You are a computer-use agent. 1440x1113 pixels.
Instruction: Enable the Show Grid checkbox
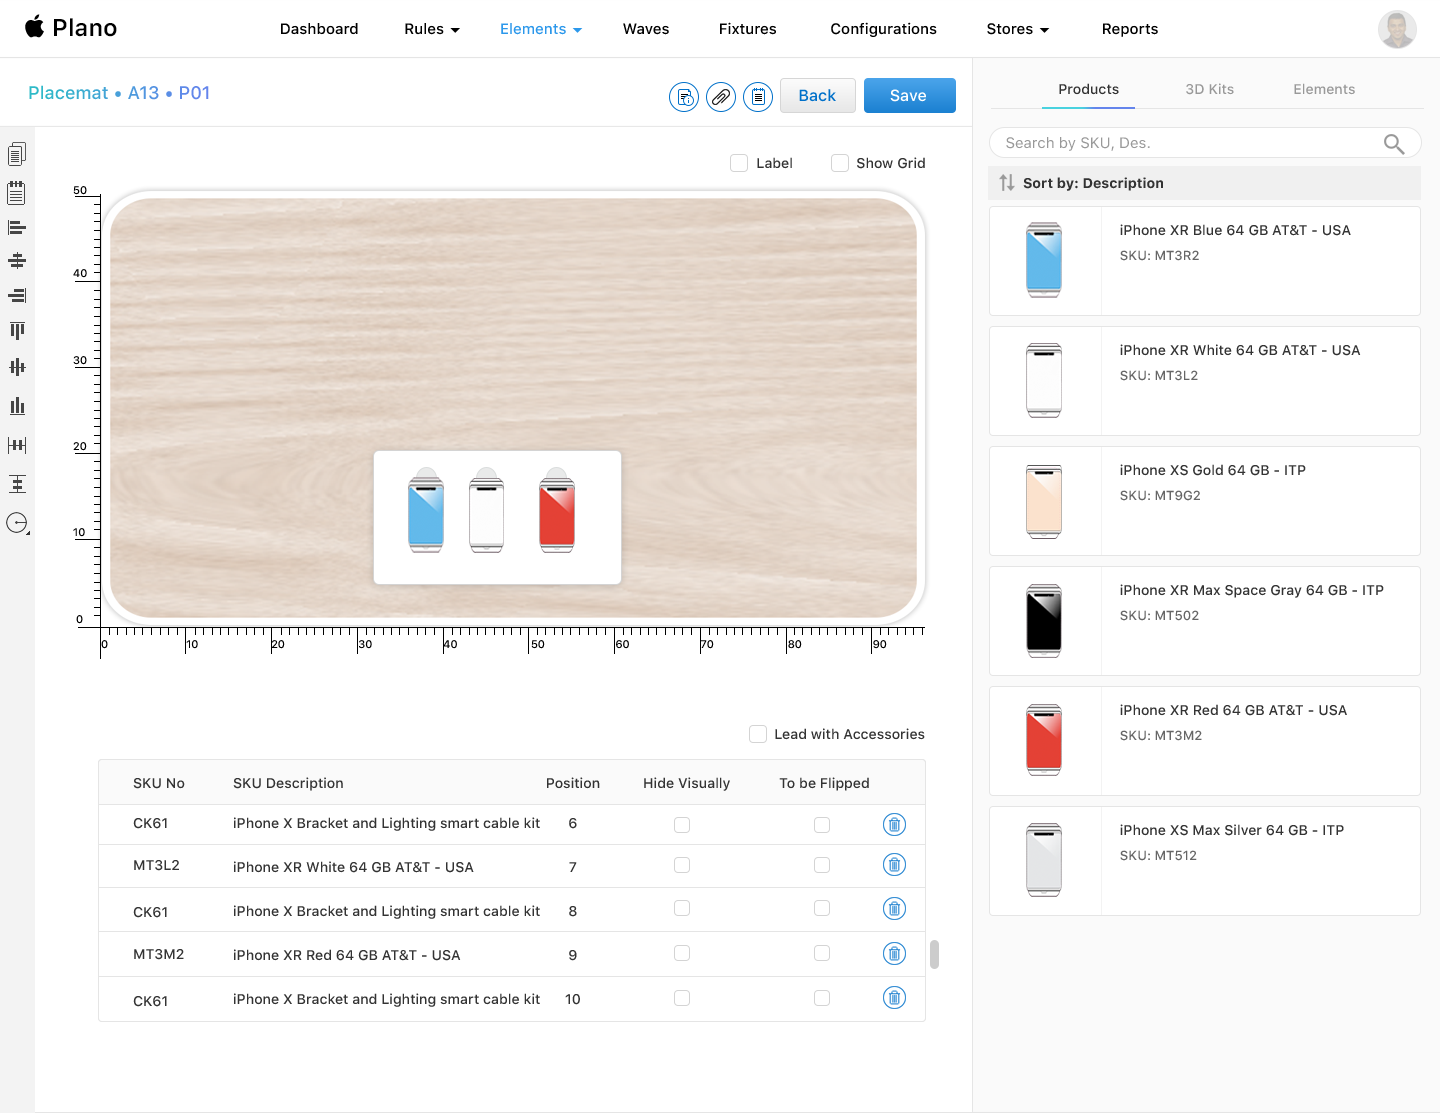tap(840, 163)
